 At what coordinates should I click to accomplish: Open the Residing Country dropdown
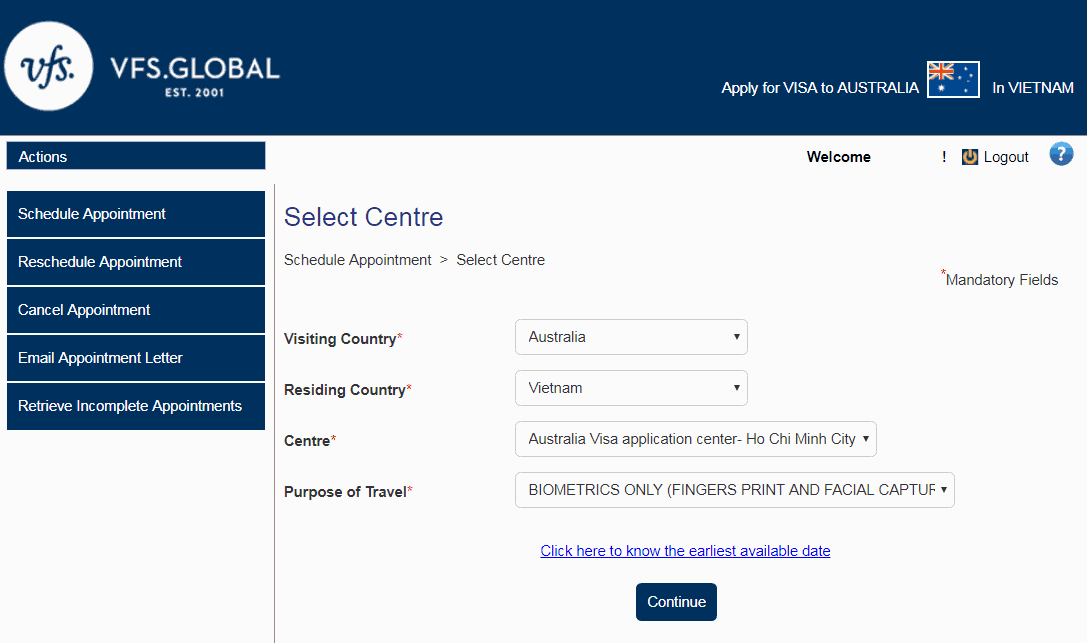coord(631,388)
